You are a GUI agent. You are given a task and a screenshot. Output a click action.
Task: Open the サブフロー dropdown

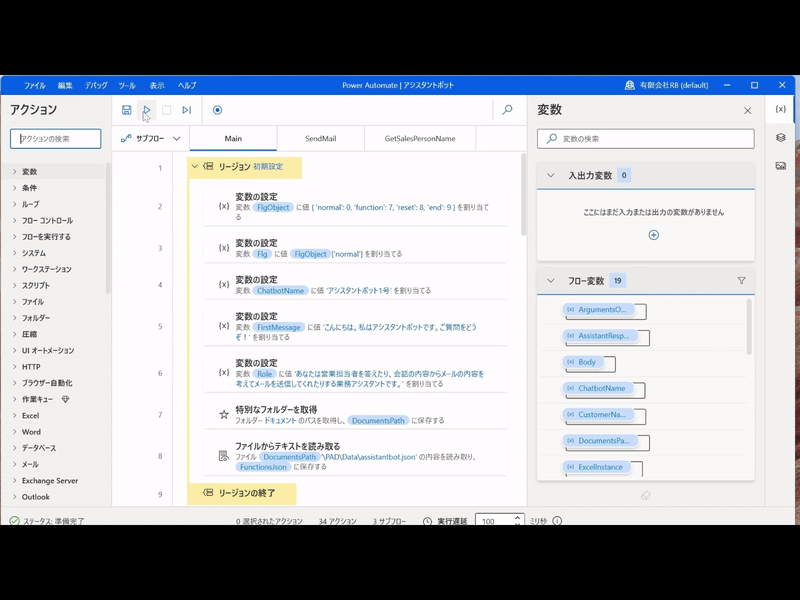(x=151, y=139)
